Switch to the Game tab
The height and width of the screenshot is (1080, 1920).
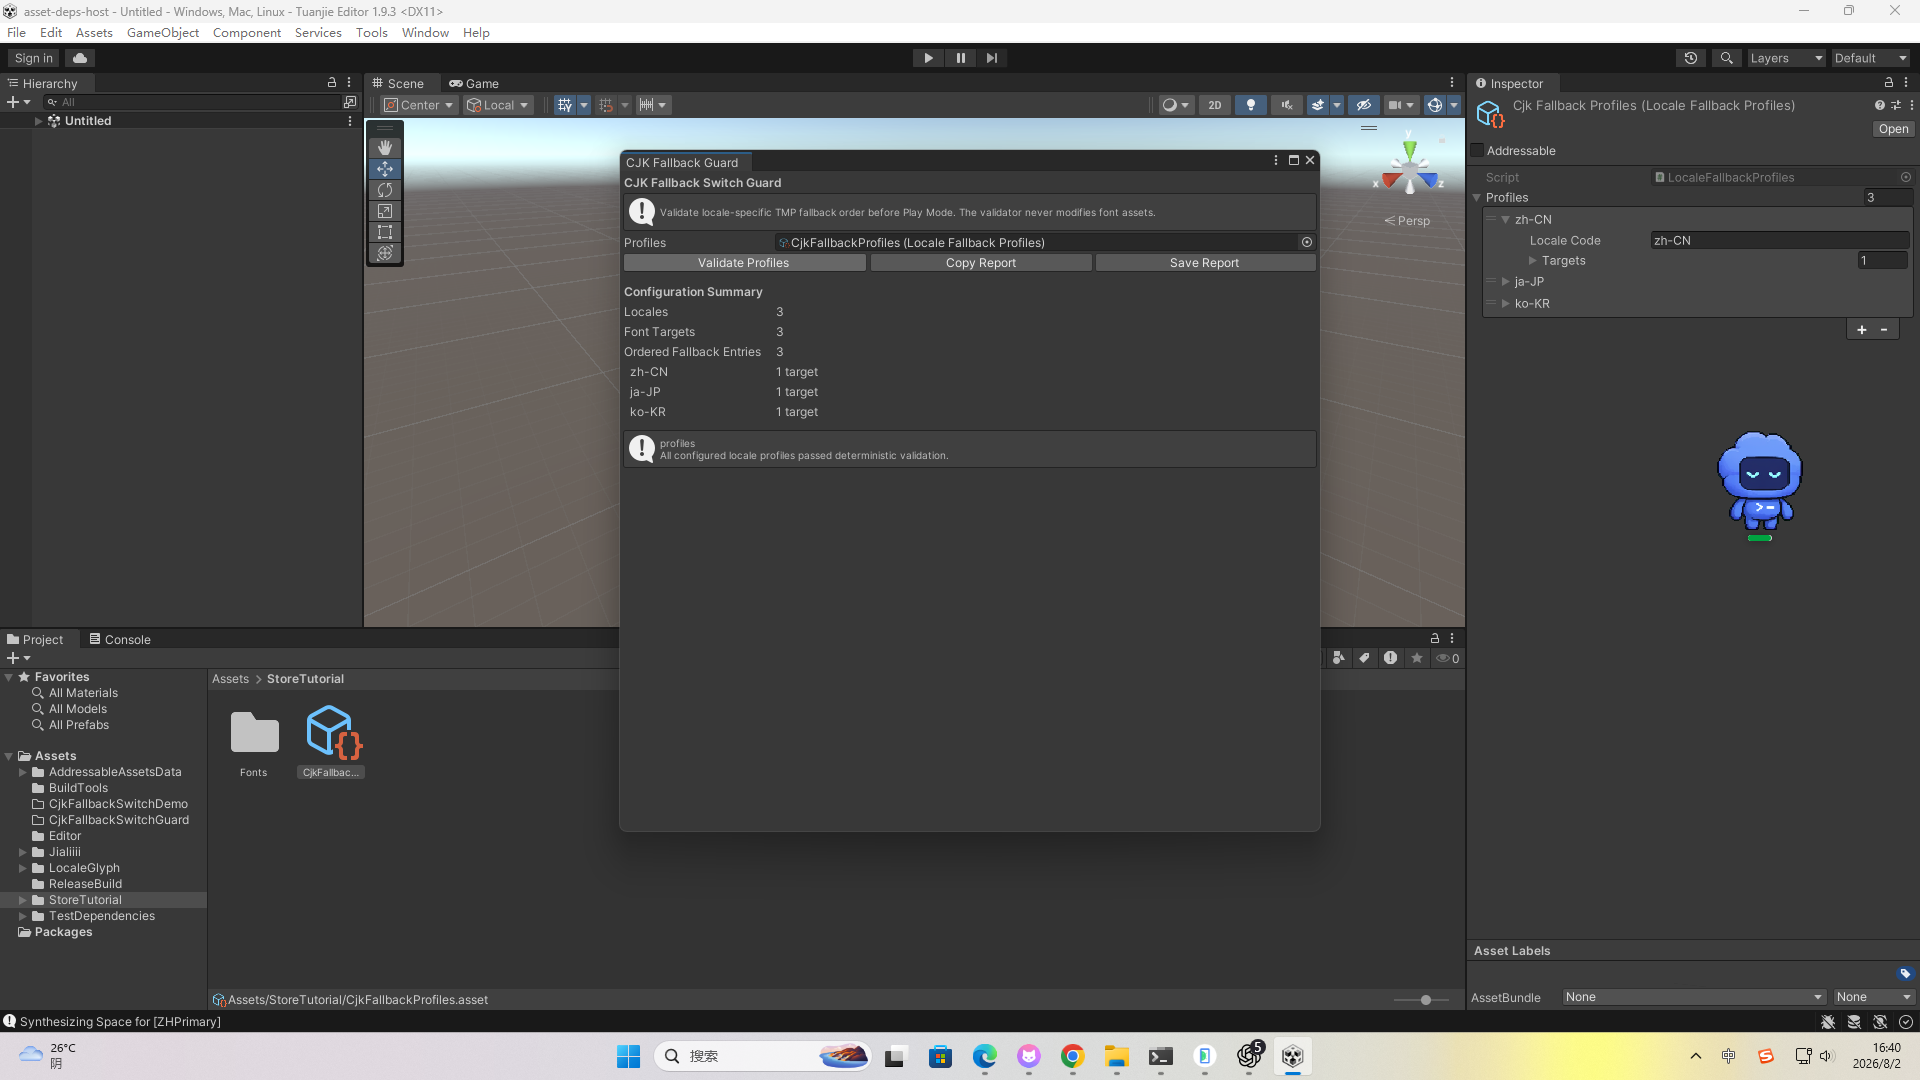474,84
